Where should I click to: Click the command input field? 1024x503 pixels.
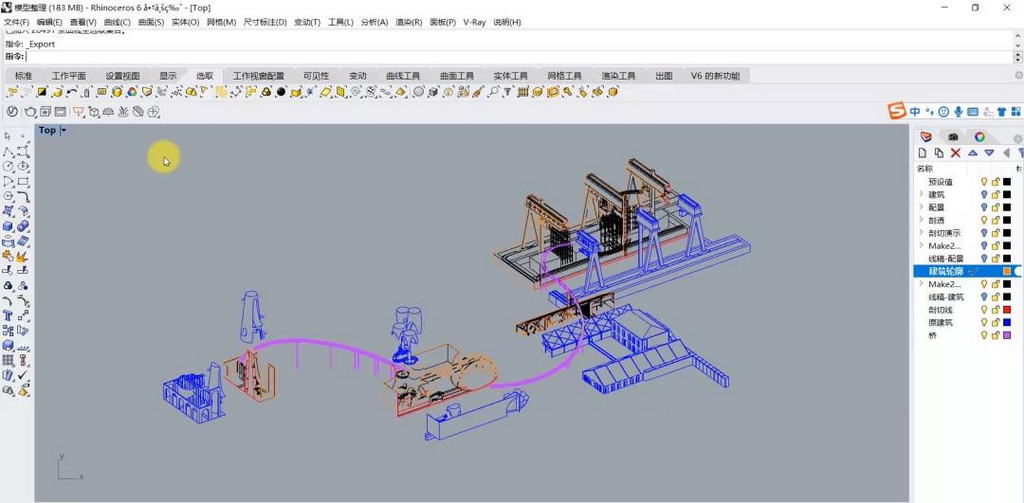pyautogui.click(x=400, y=56)
